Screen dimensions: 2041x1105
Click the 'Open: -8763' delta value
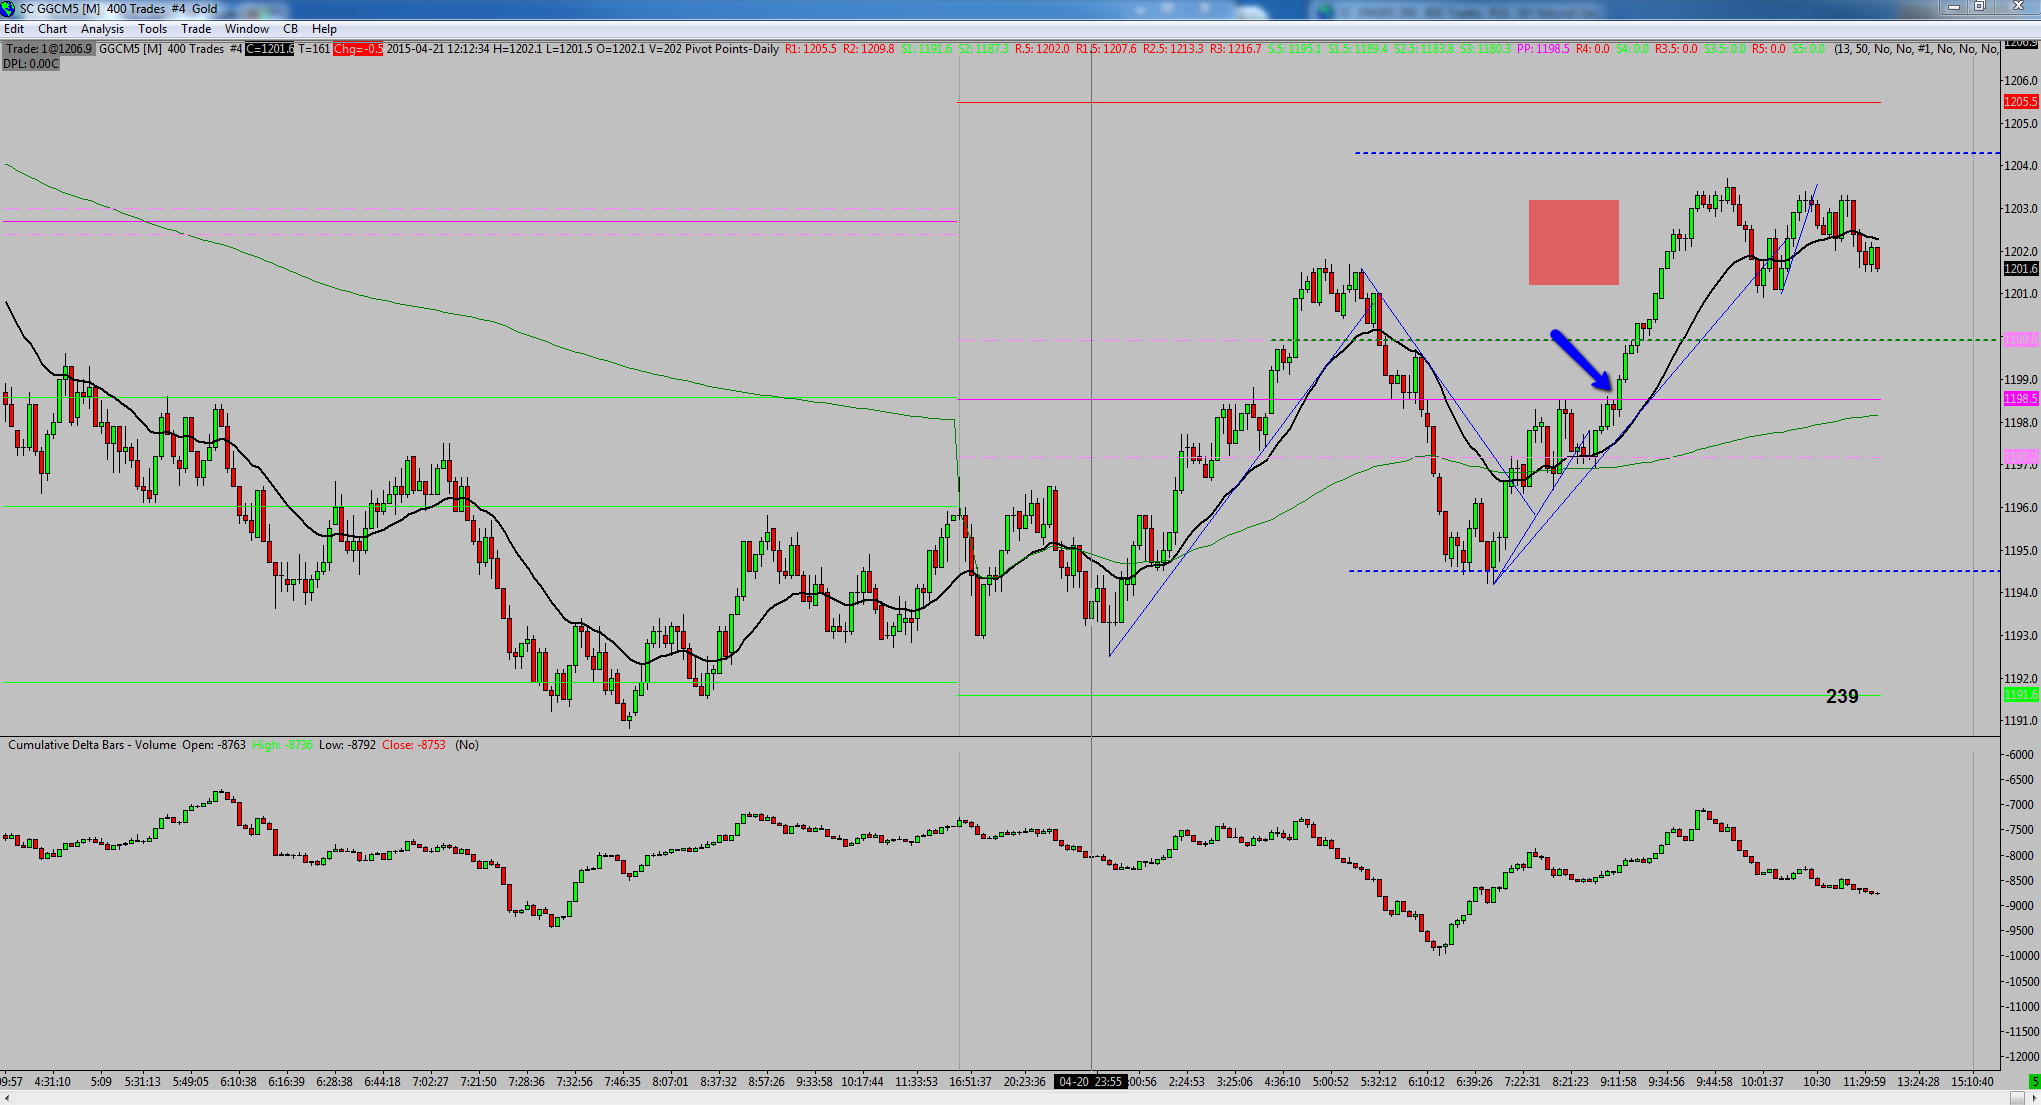click(213, 745)
